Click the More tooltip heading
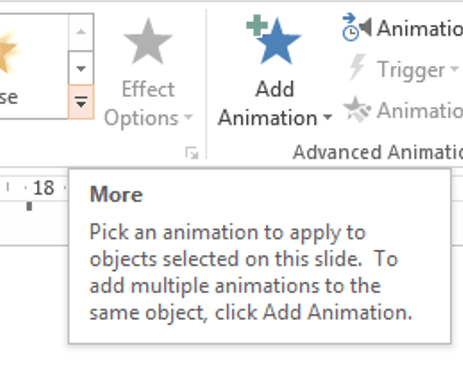The height and width of the screenshot is (365, 463). click(x=116, y=194)
